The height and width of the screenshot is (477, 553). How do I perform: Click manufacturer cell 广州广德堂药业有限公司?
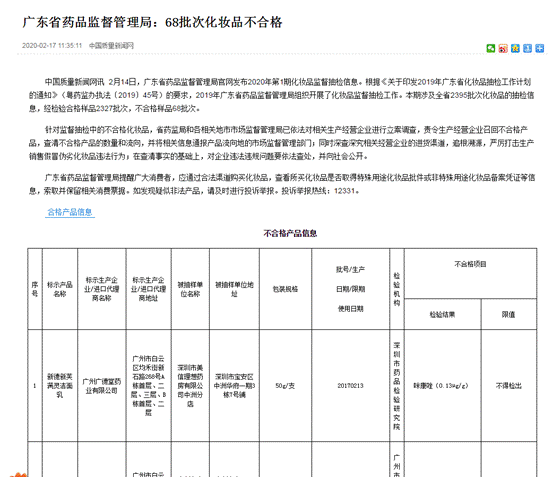point(102,386)
